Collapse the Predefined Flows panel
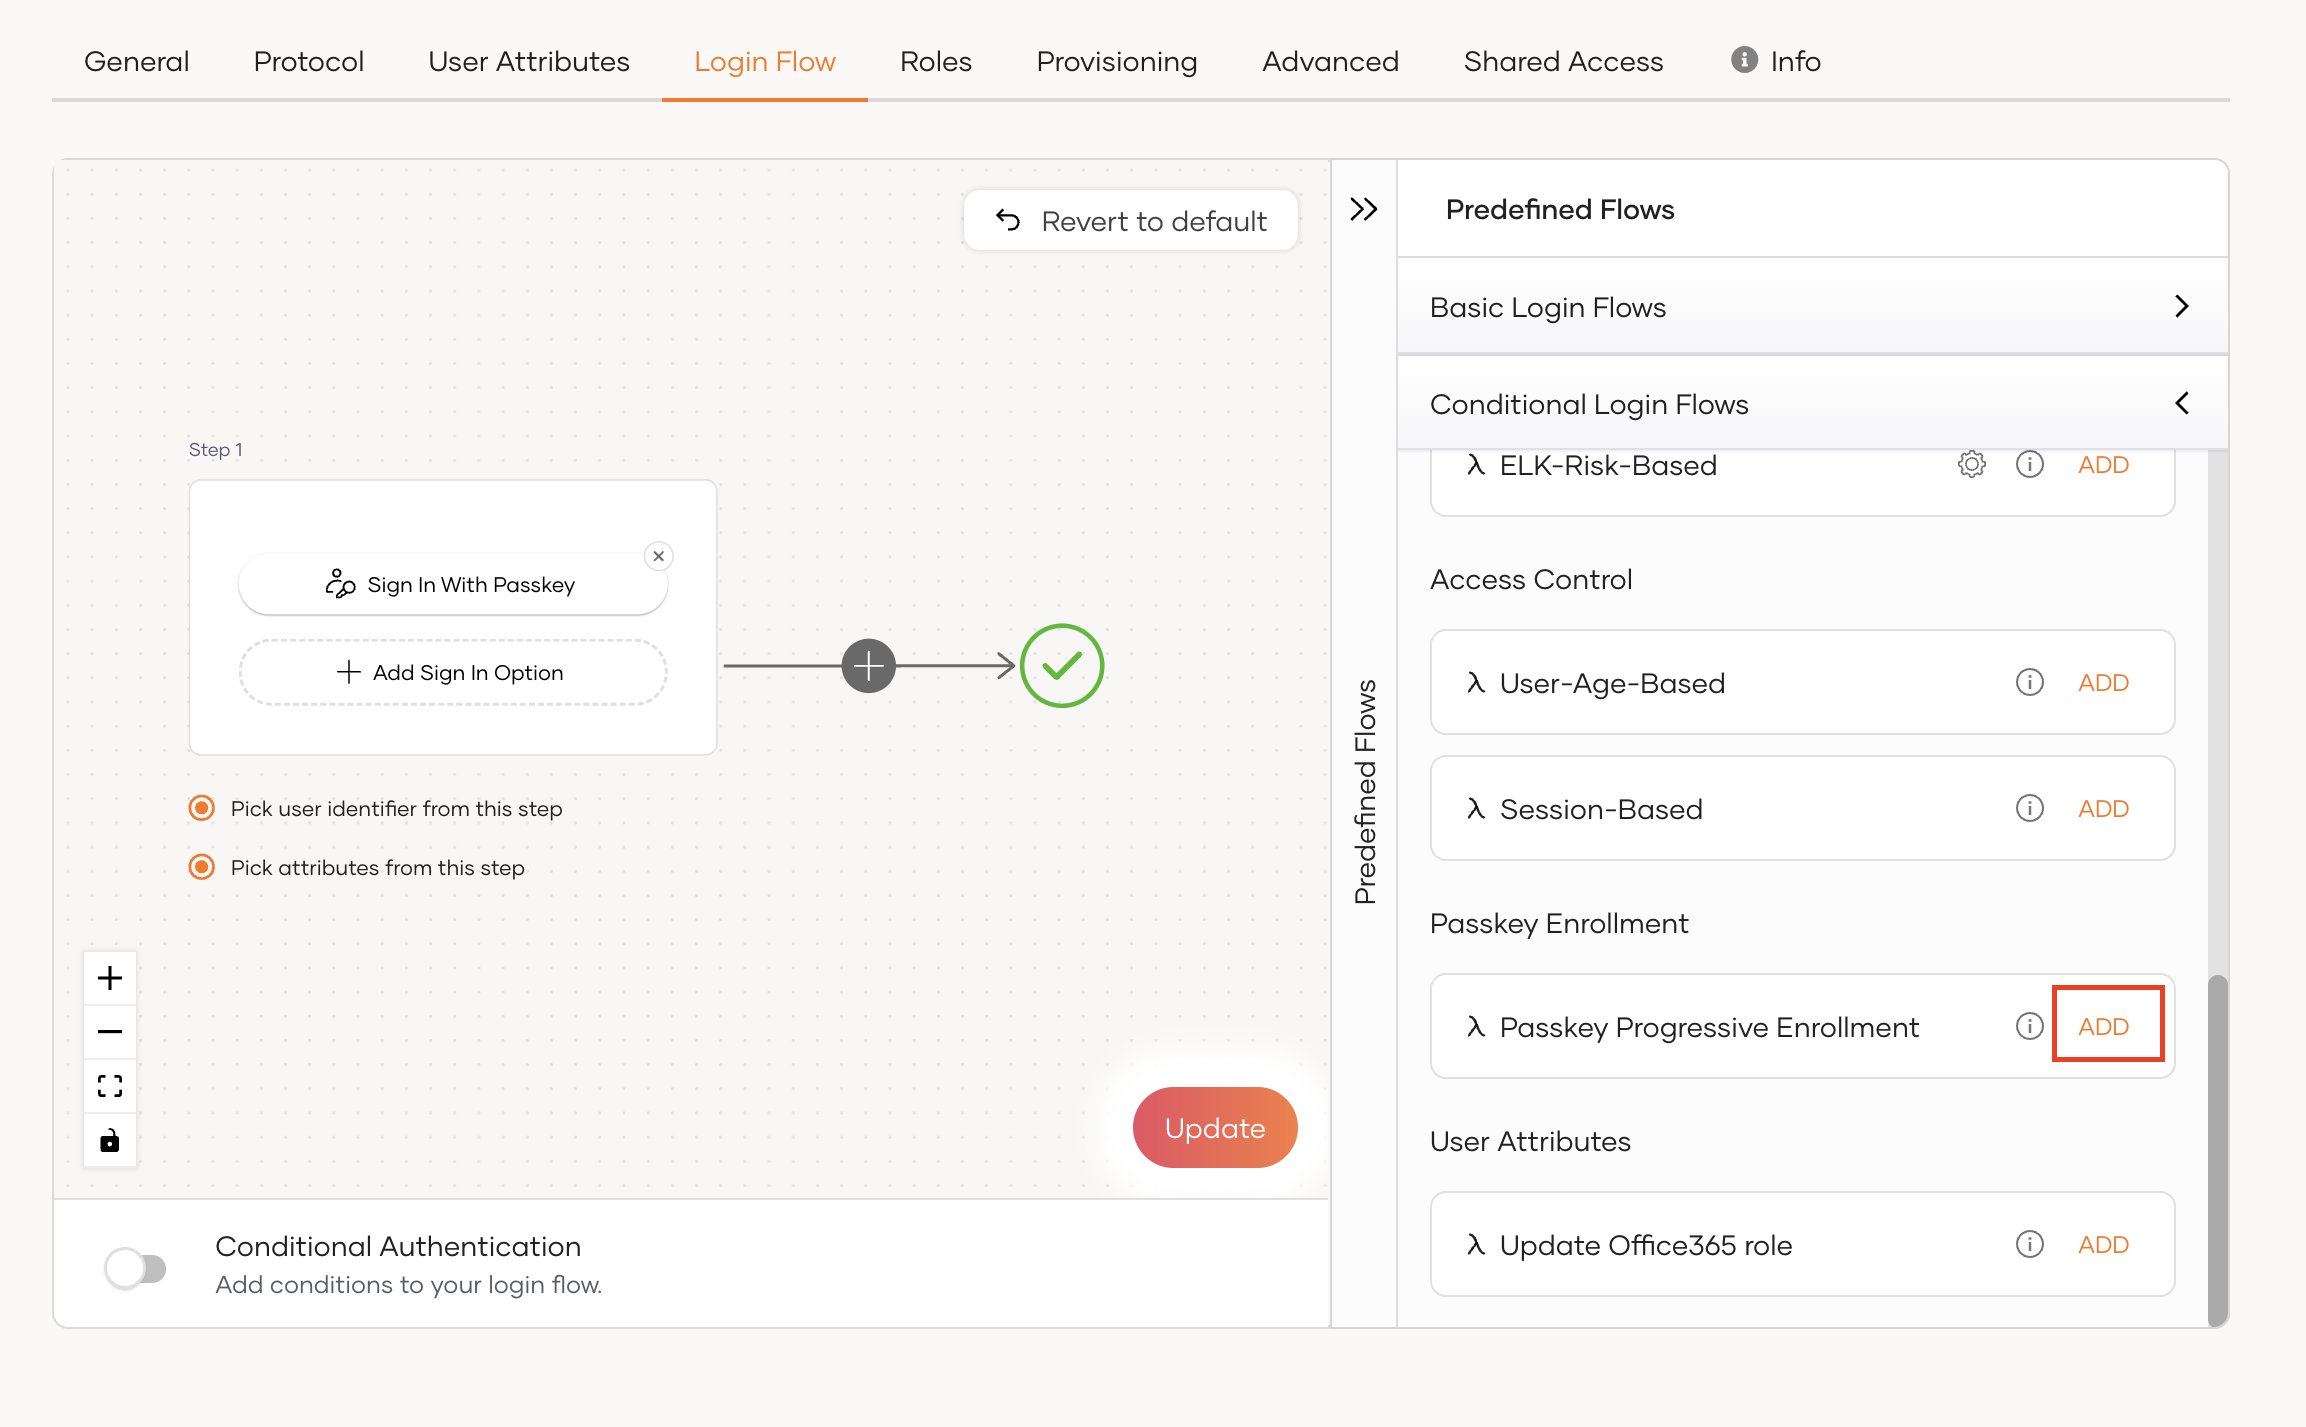The height and width of the screenshot is (1427, 2306). (1364, 209)
